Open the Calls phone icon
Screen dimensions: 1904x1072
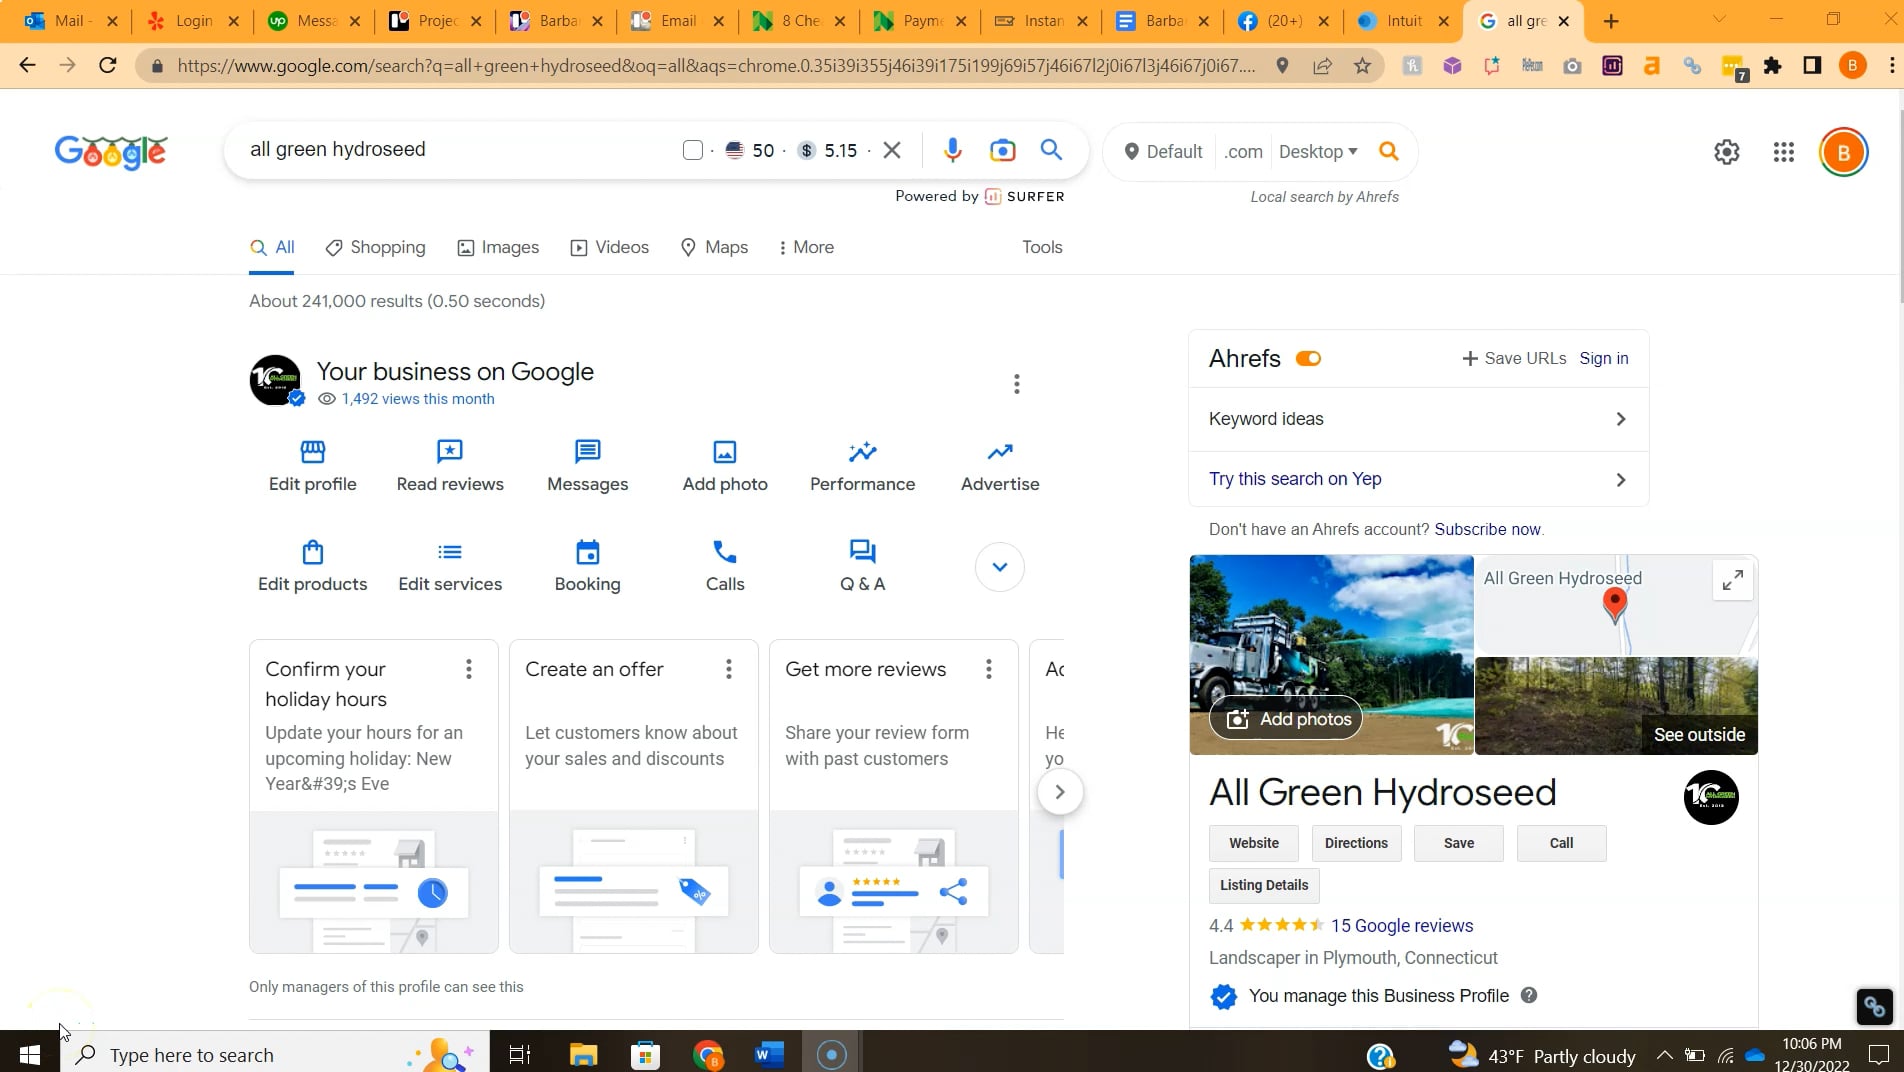point(725,552)
